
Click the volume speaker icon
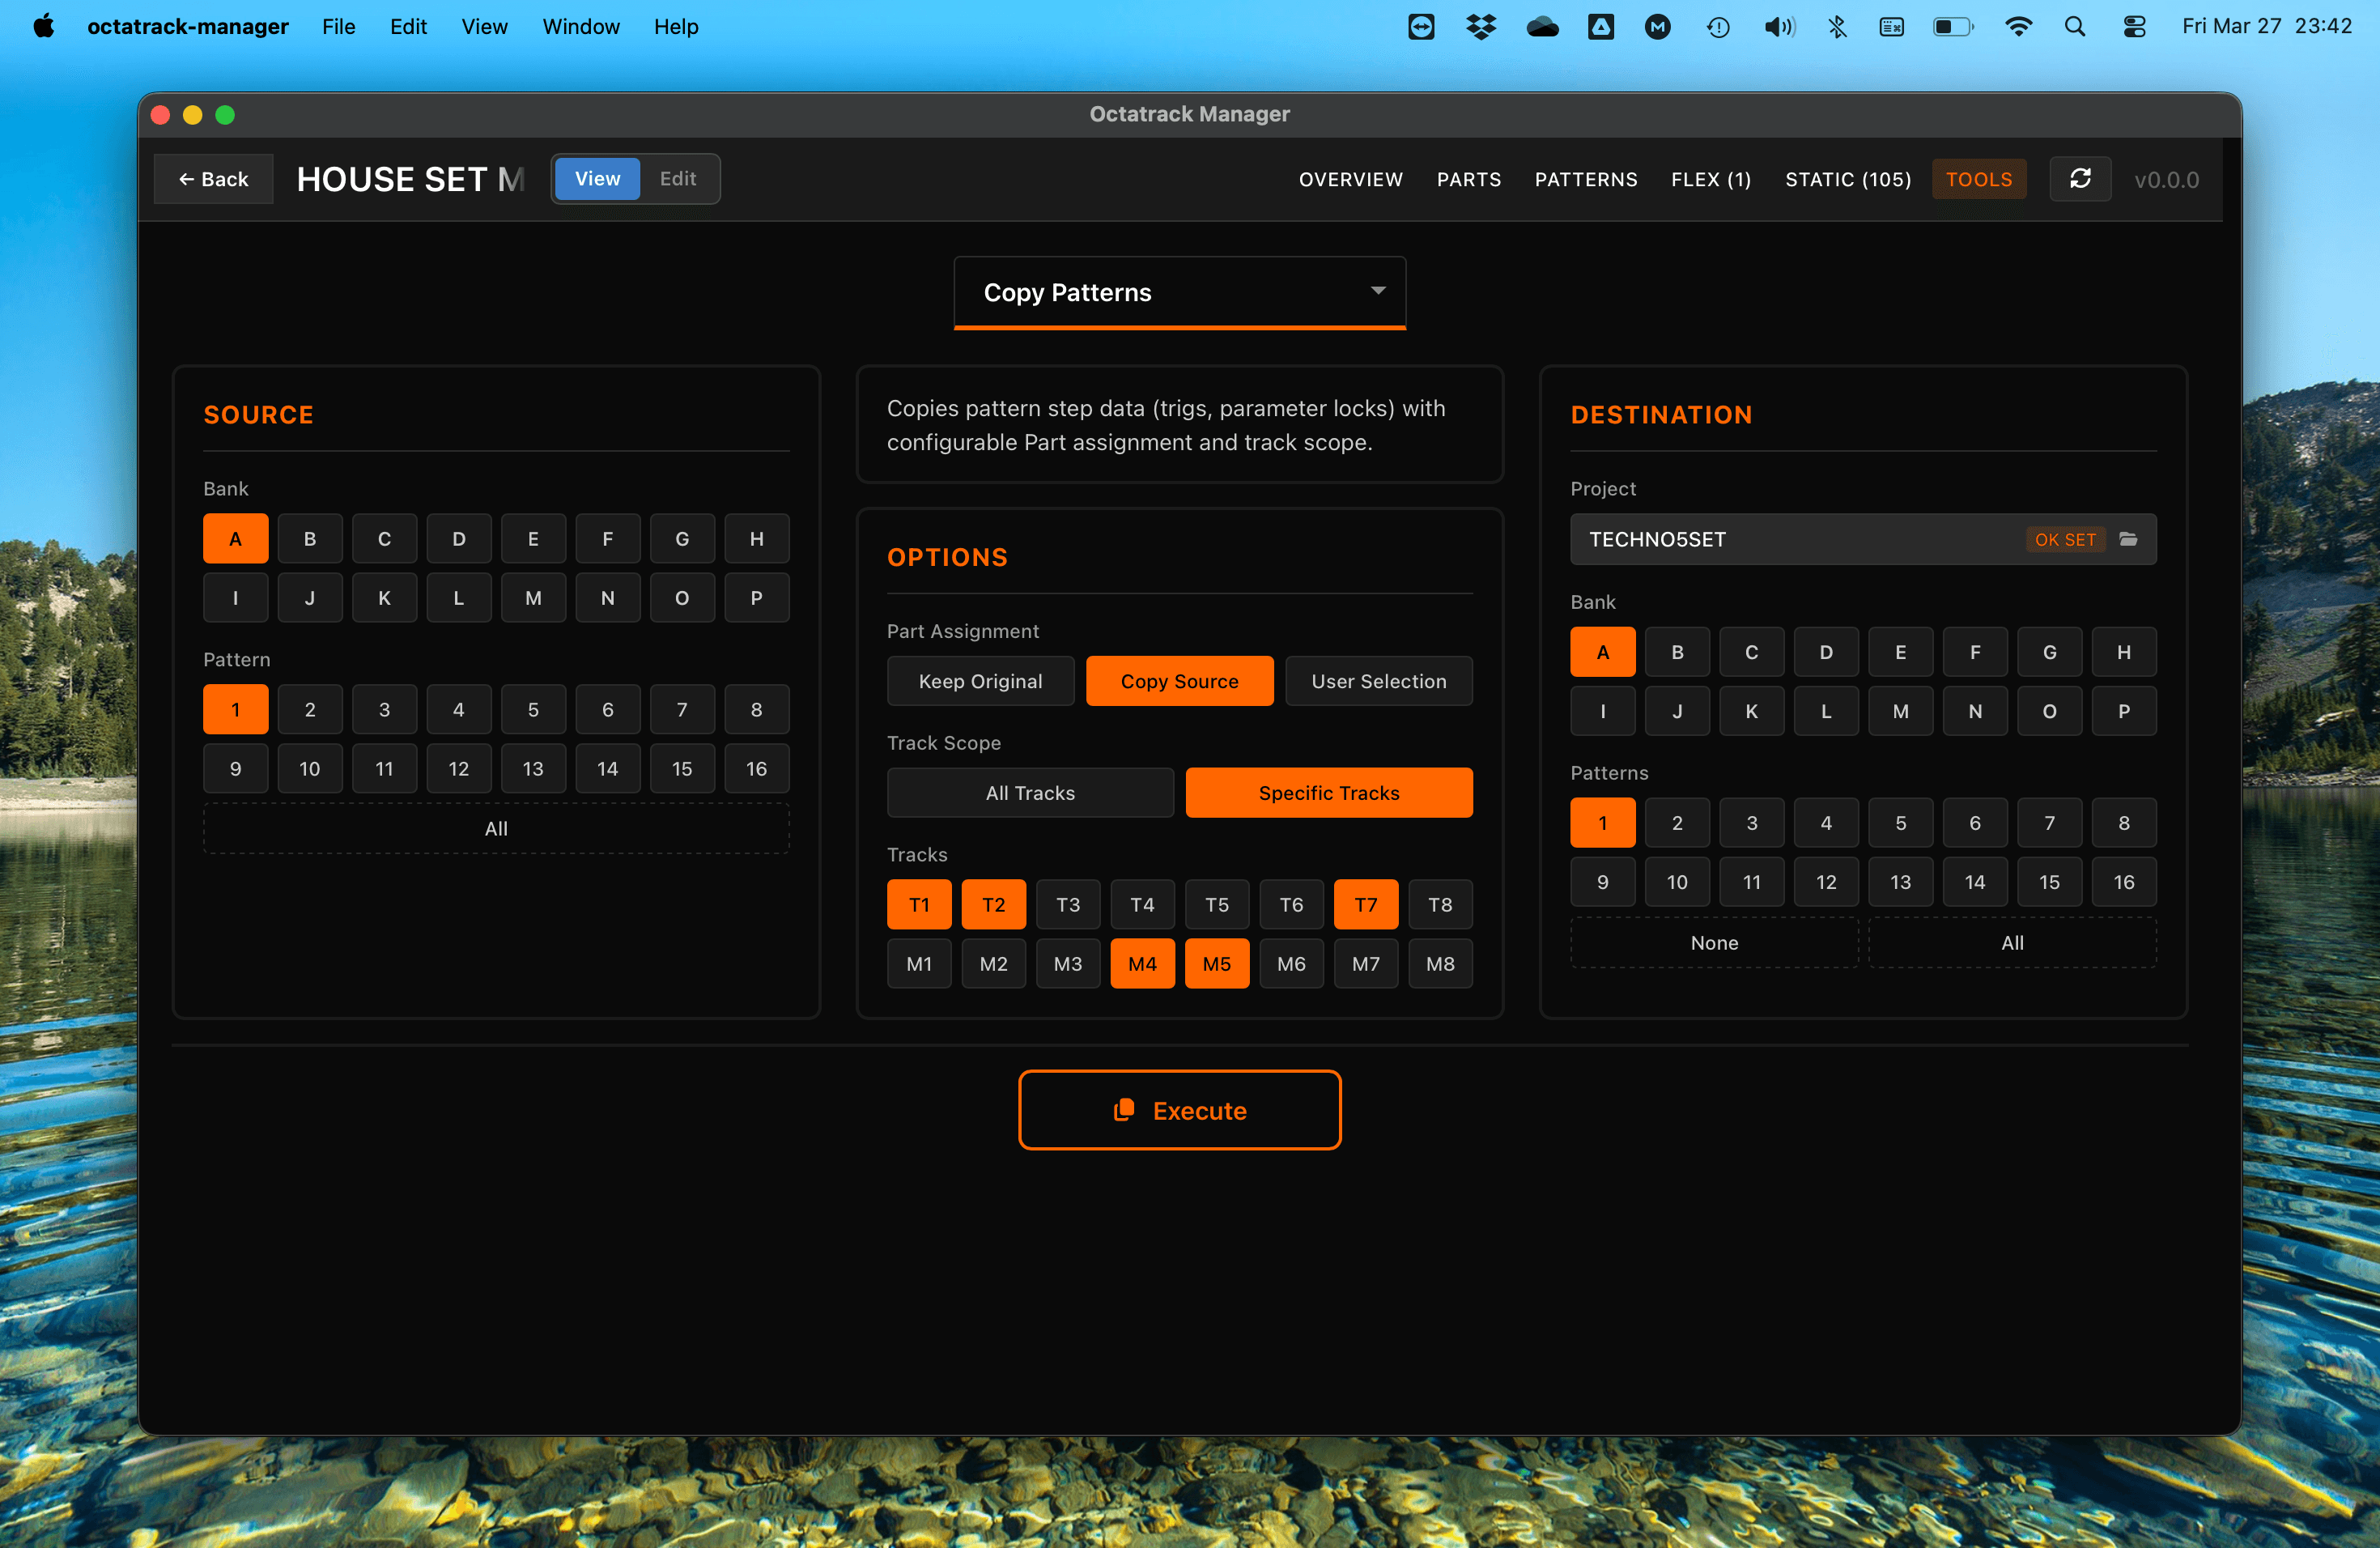1778,27
